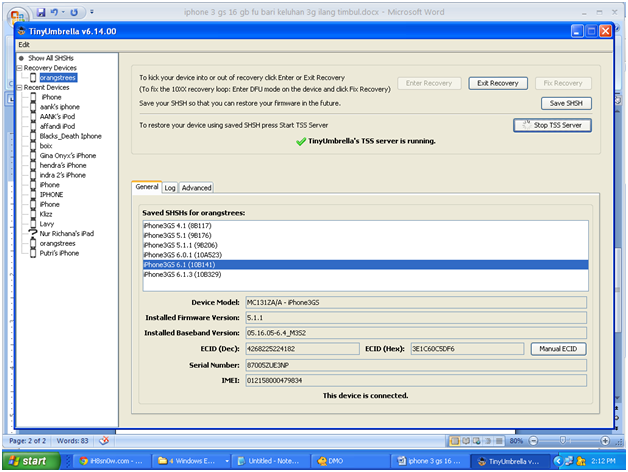The width and height of the screenshot is (628, 472).
Task: Select iPhone3GS 5.1.1 (9B206) SHSH
Action: pos(365,245)
